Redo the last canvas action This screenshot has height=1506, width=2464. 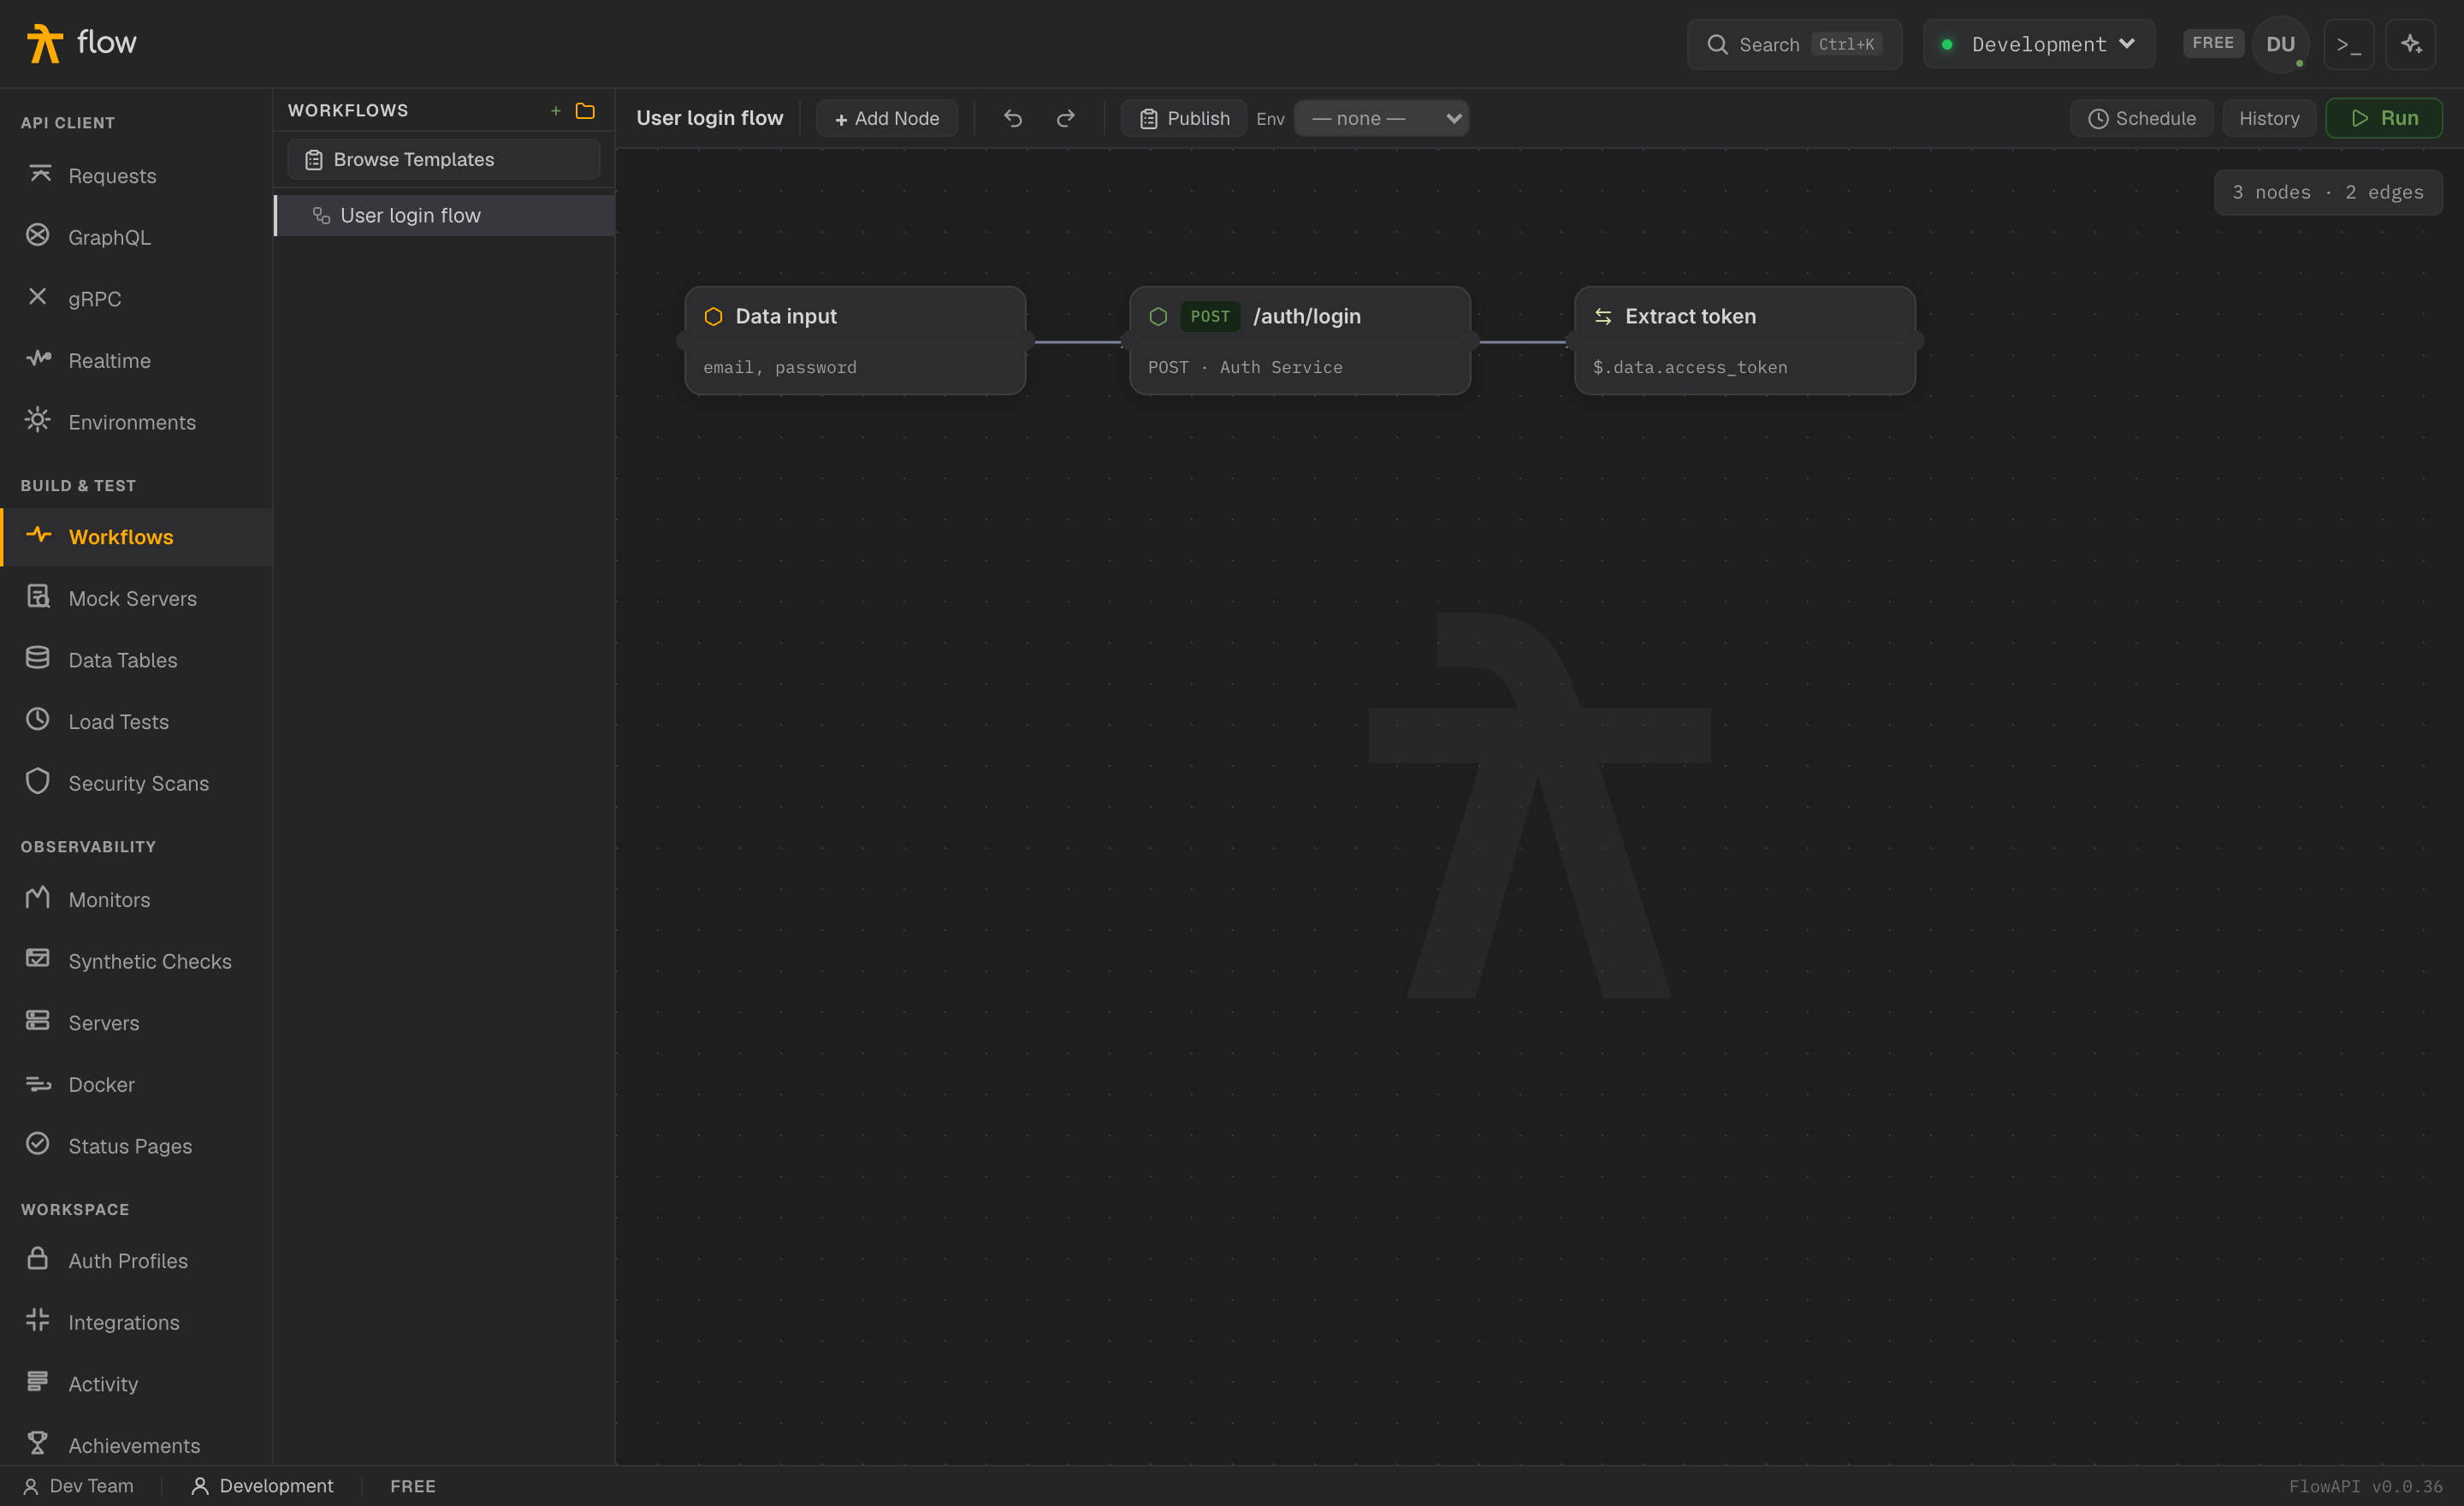1066,118
